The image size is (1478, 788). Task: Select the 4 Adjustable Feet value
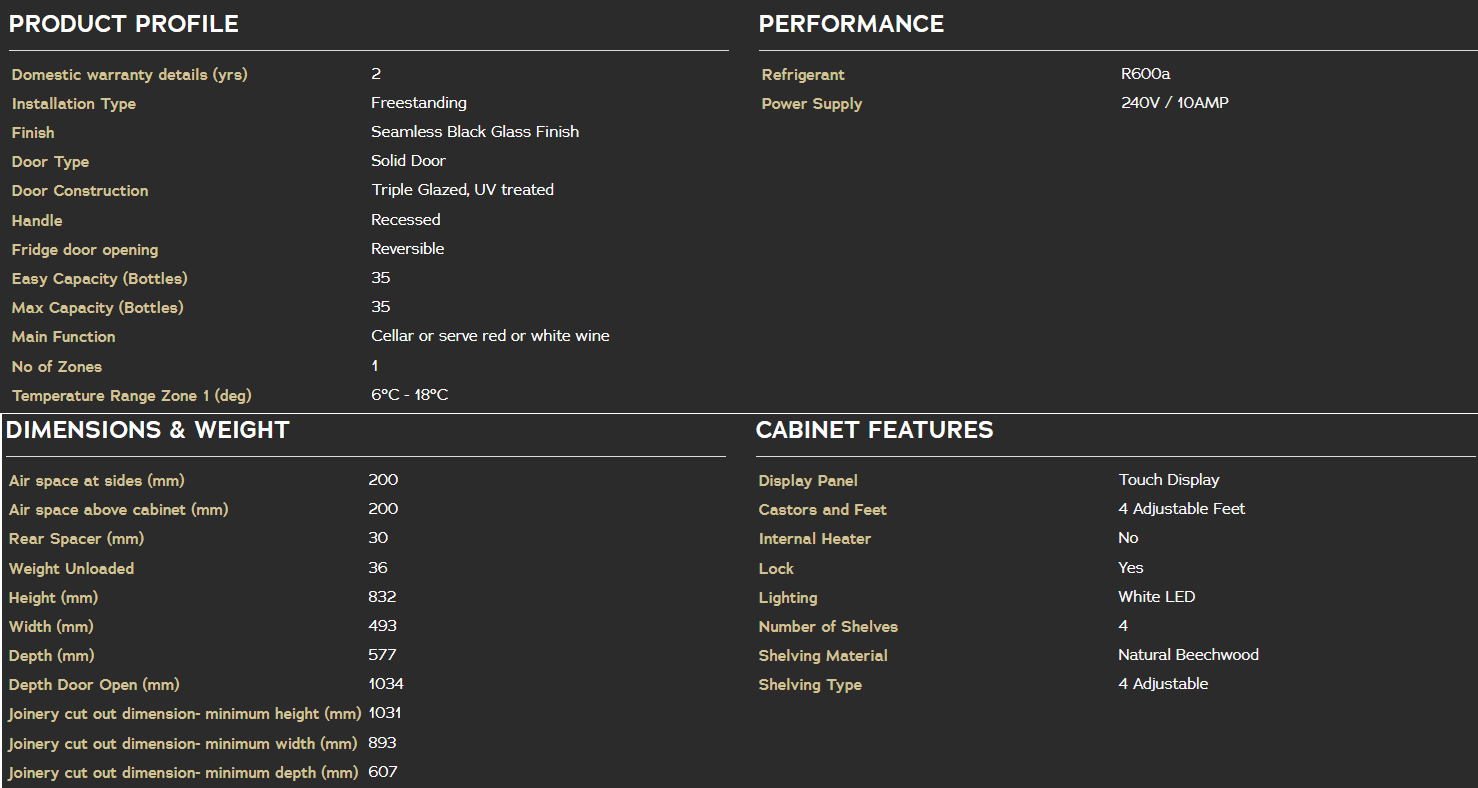click(x=1181, y=509)
